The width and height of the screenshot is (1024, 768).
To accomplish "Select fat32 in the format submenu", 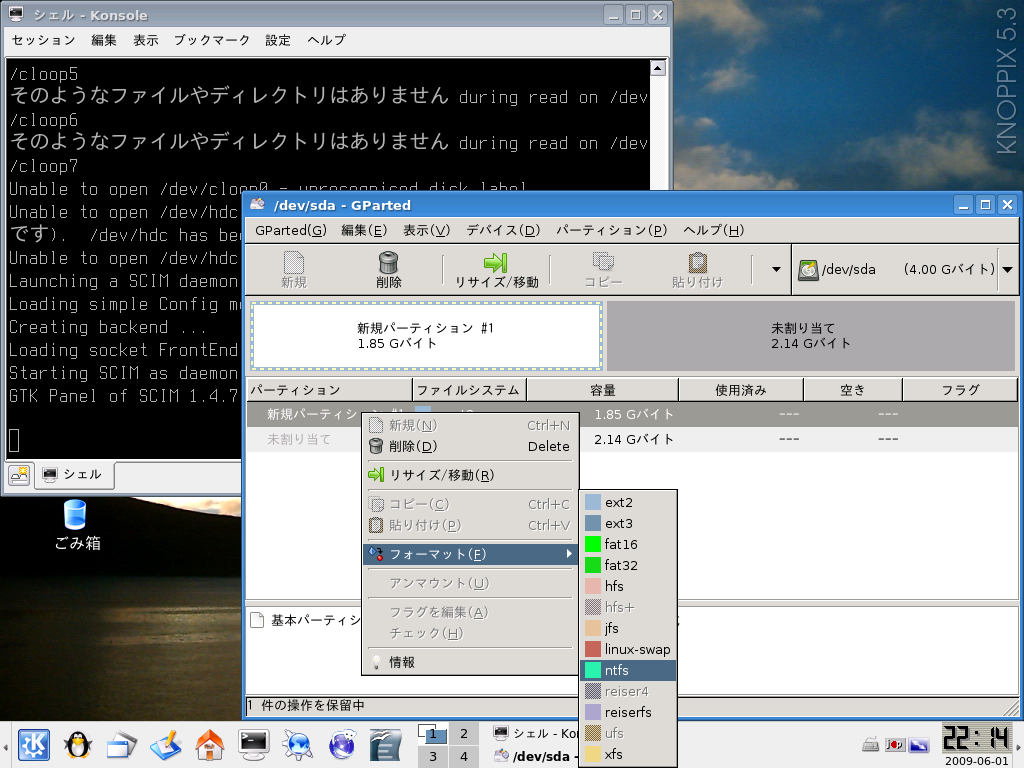I will click(628, 565).
